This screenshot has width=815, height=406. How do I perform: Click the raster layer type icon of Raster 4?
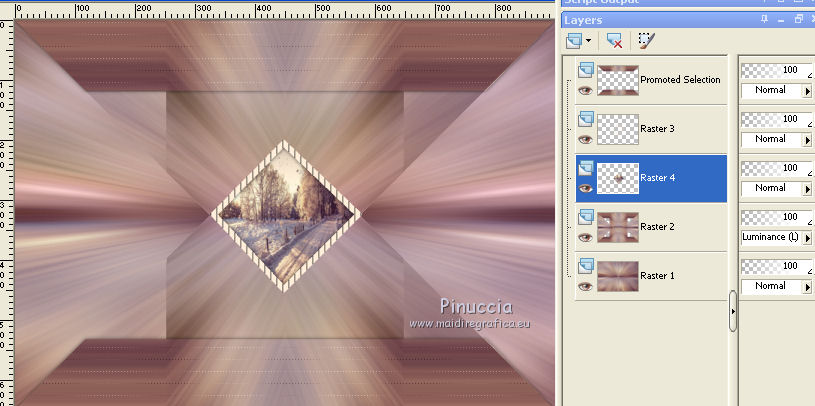586,167
